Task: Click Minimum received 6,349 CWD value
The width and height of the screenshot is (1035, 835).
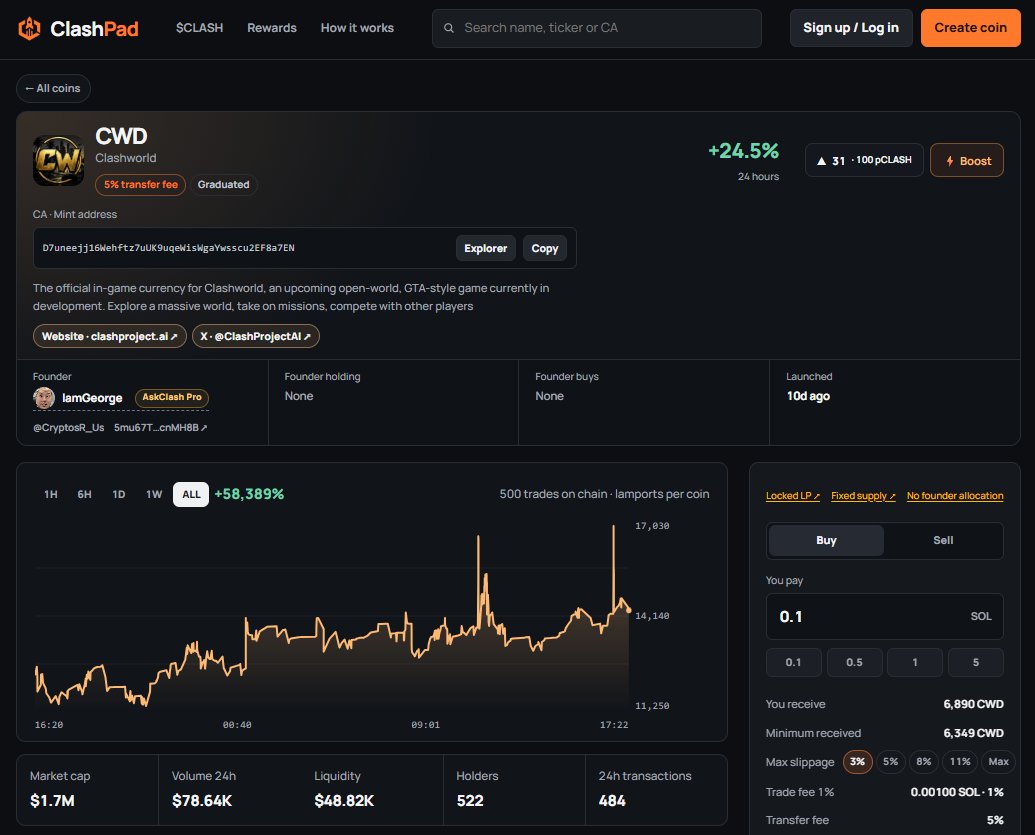Action: (973, 733)
